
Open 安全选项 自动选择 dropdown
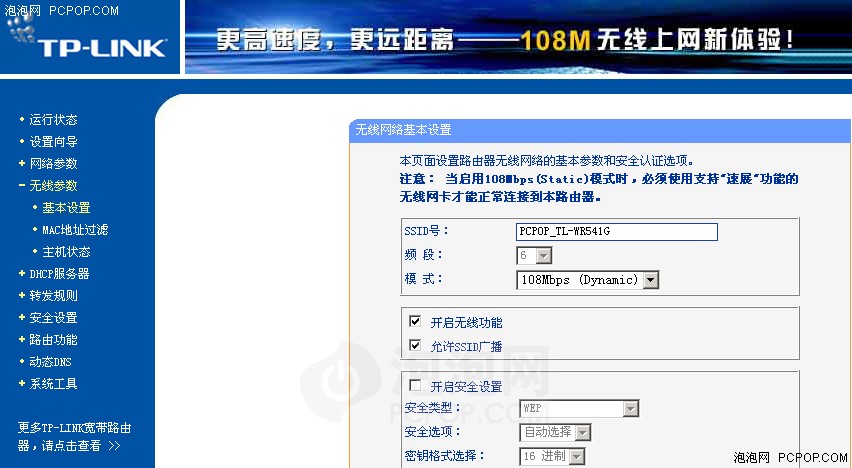click(555, 432)
